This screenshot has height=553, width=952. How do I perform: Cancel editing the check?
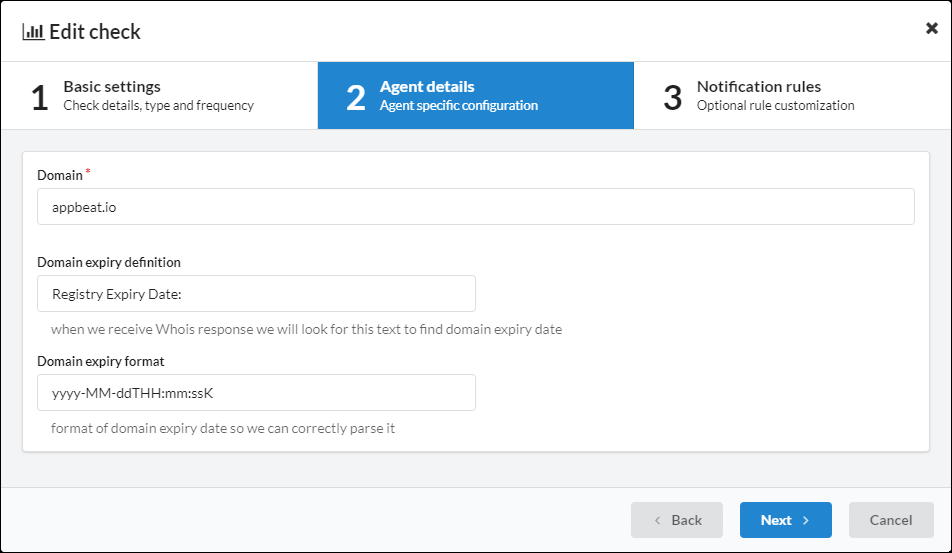coord(891,520)
